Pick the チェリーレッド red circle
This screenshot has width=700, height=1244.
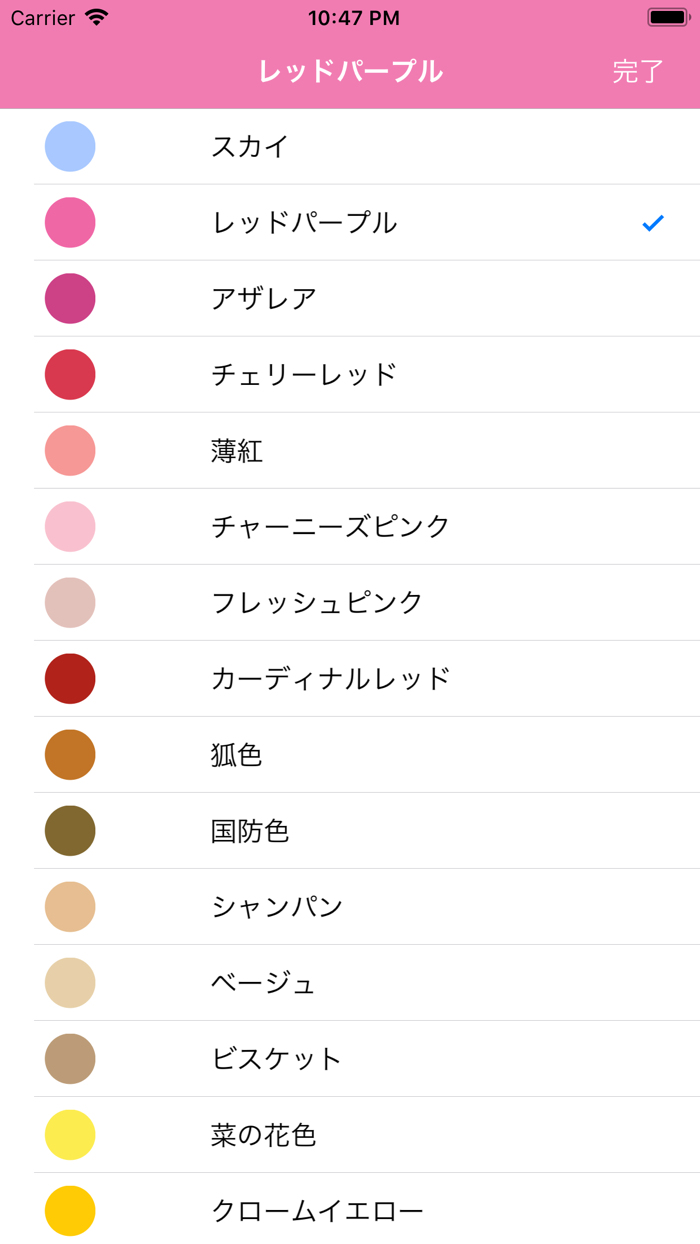click(70, 375)
